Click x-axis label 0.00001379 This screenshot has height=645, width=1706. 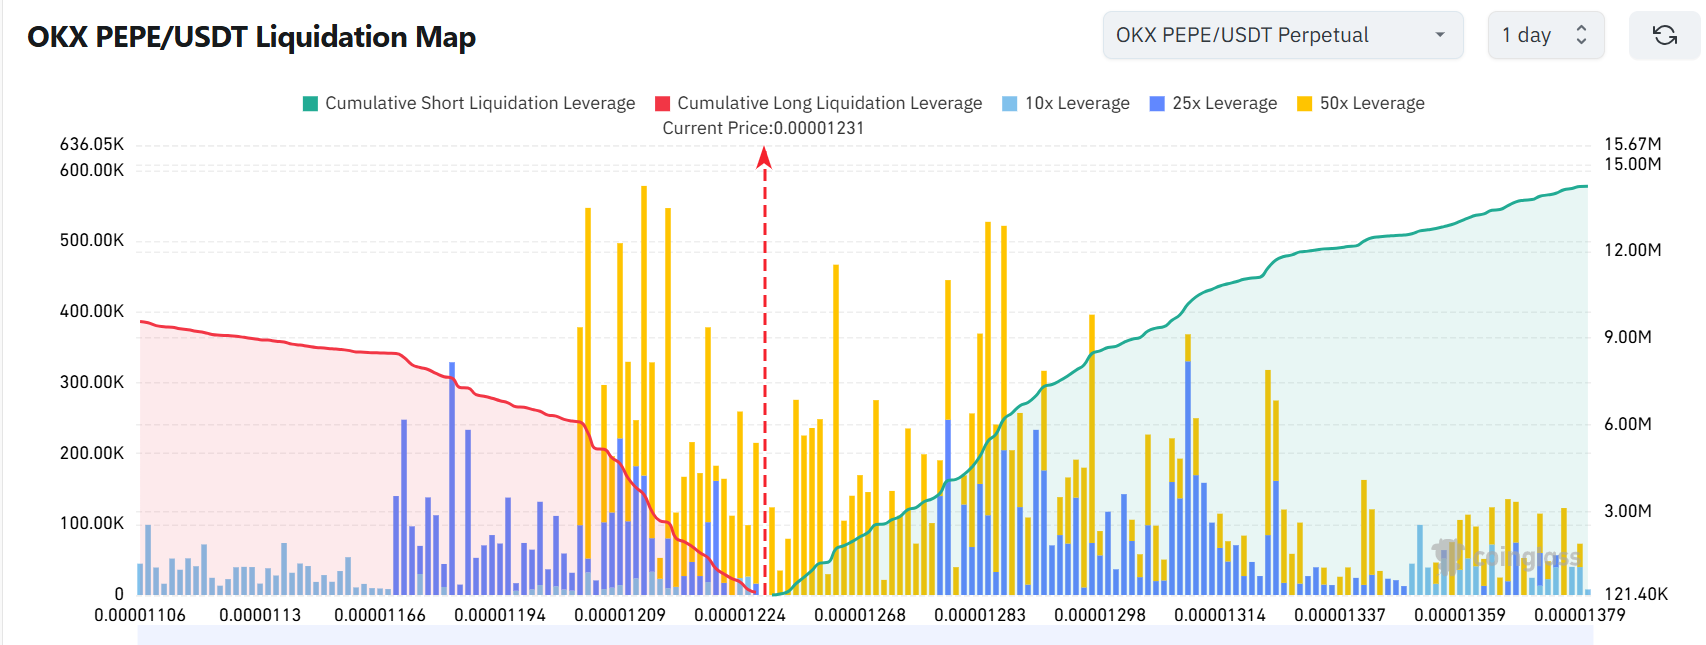point(1580,615)
